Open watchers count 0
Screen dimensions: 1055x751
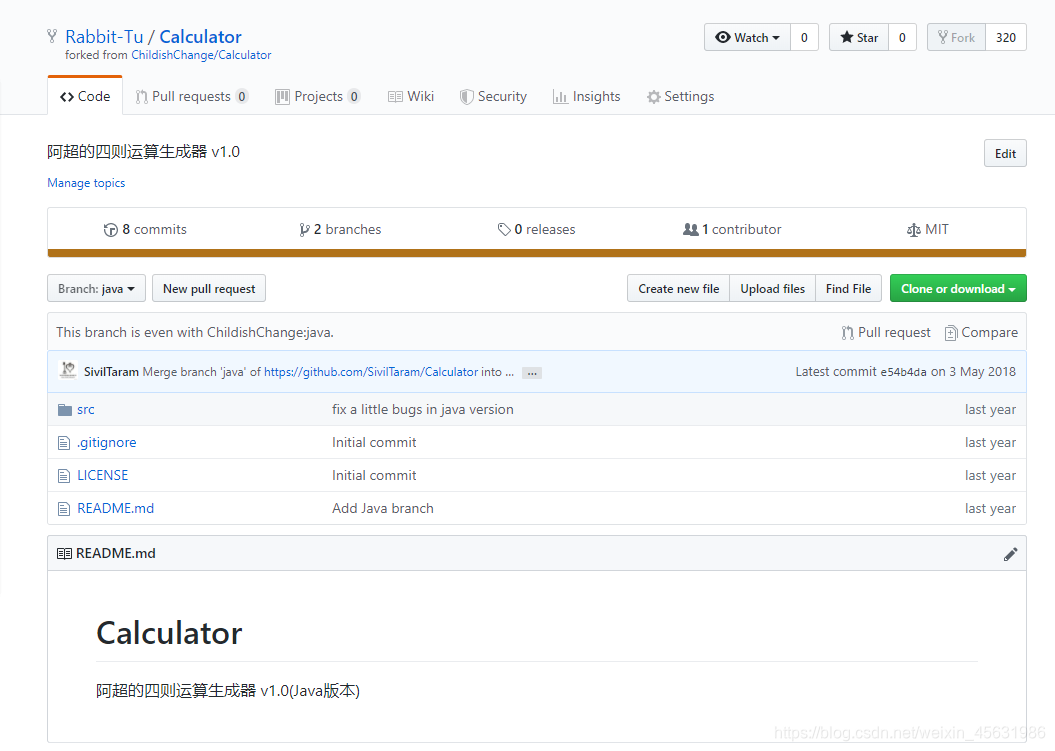click(804, 38)
